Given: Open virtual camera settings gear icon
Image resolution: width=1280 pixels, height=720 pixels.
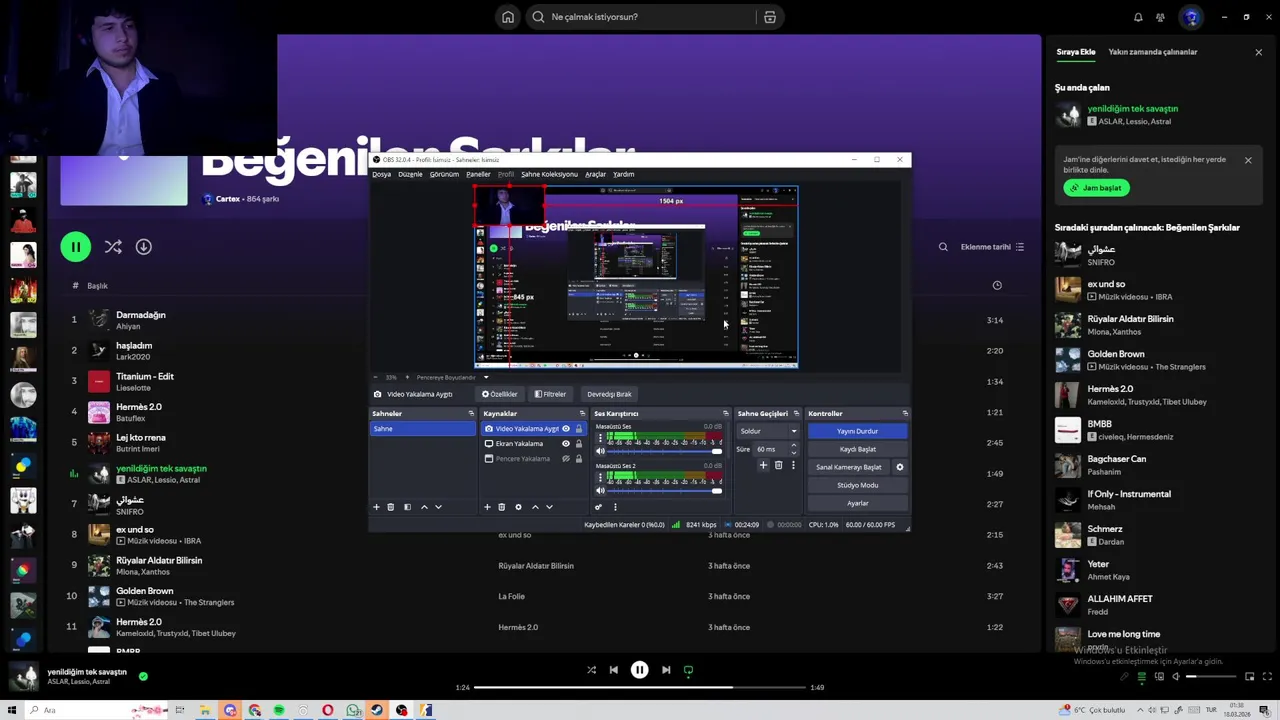Looking at the screenshot, I should tap(899, 467).
